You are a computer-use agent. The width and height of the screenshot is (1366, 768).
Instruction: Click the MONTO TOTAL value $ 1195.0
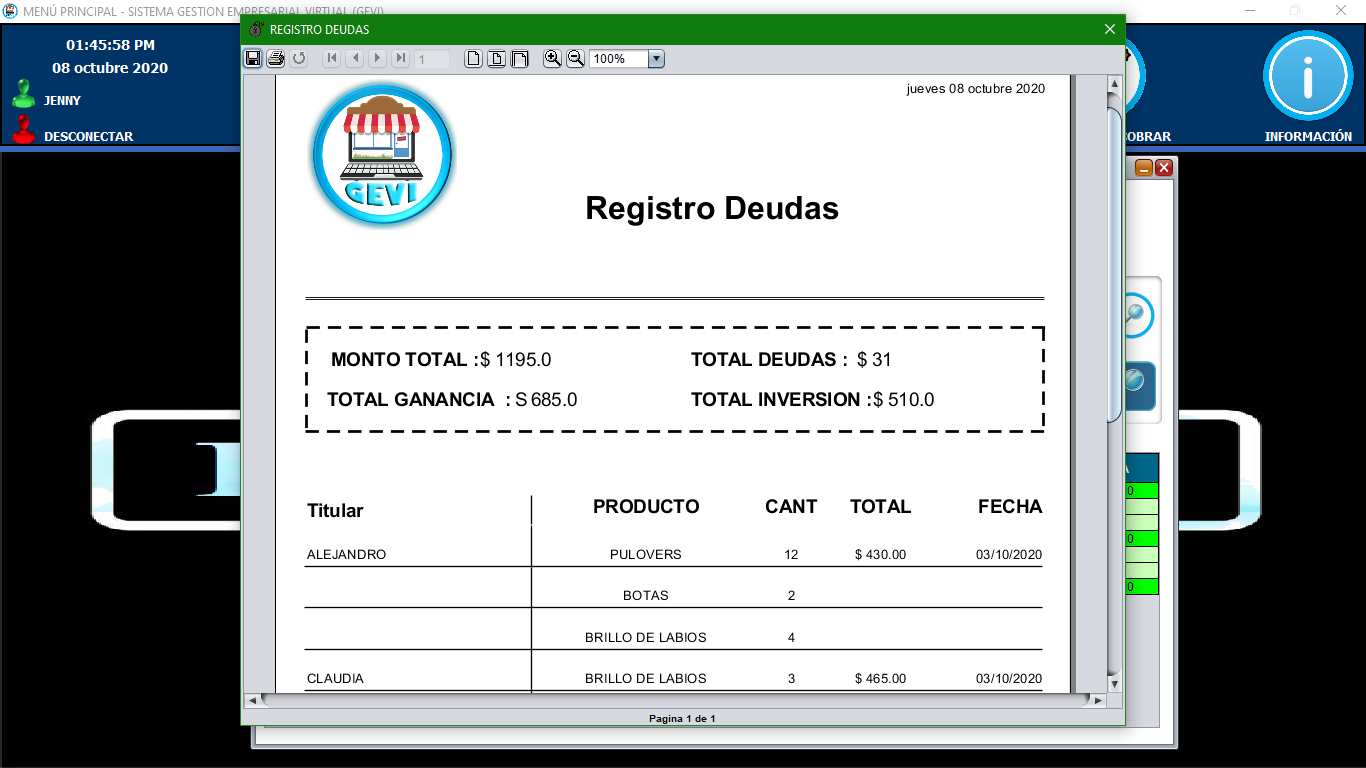pyautogui.click(x=515, y=360)
